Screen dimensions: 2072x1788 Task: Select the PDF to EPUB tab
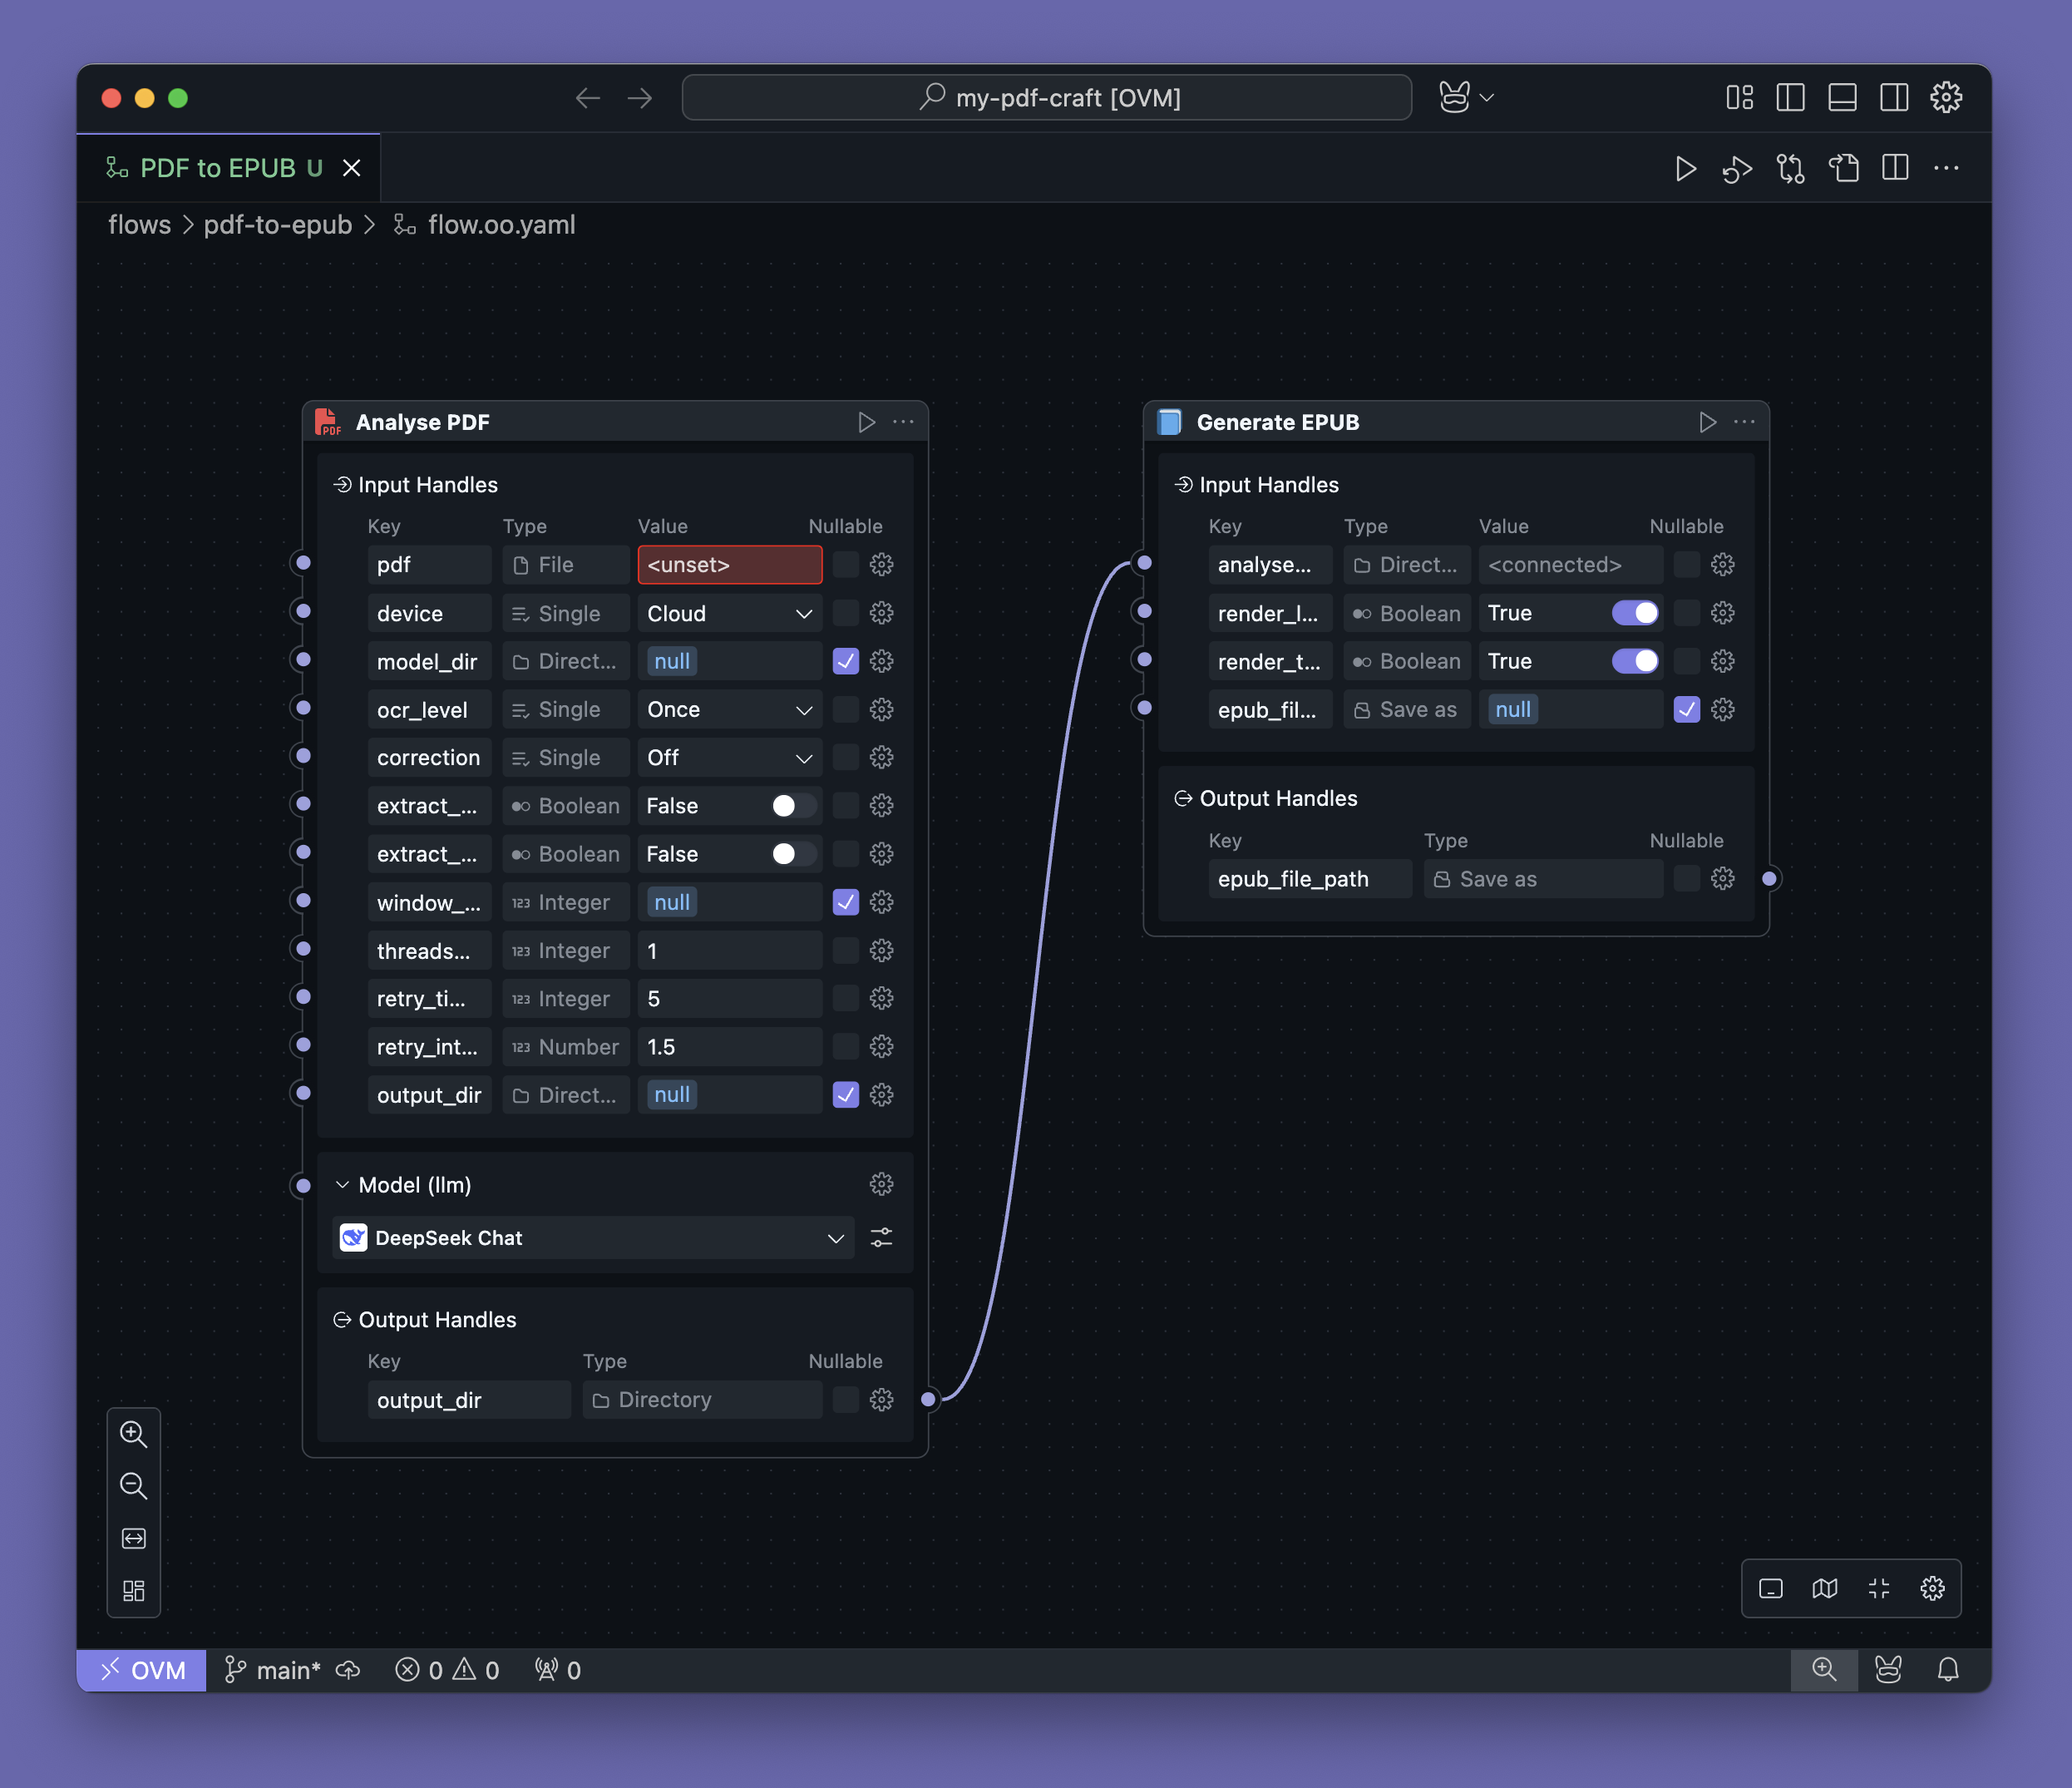pos(217,168)
